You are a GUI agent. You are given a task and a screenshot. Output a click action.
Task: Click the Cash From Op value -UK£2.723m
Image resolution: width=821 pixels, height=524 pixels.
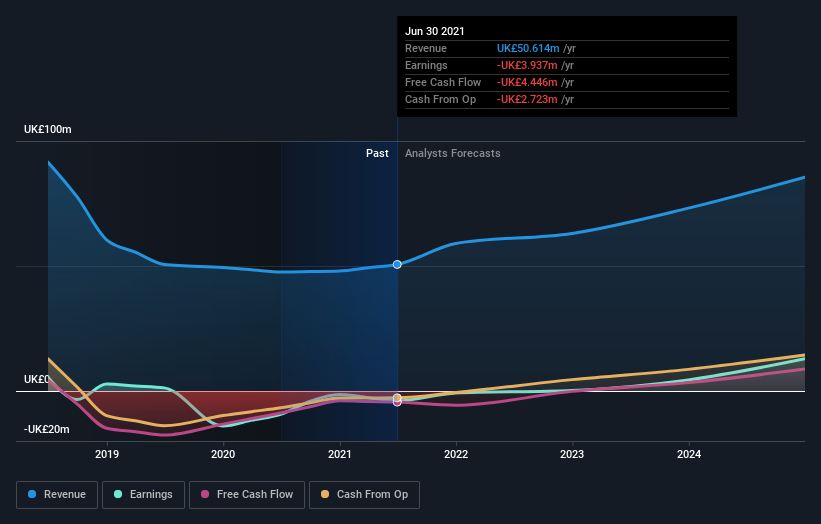(527, 99)
